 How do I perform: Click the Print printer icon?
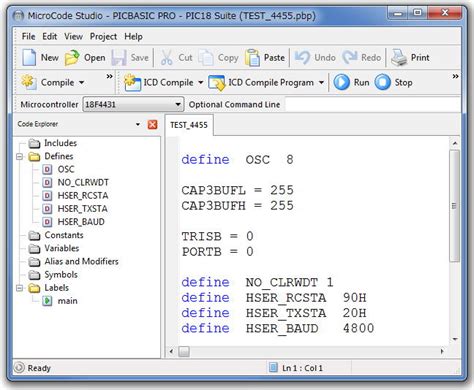pos(399,57)
